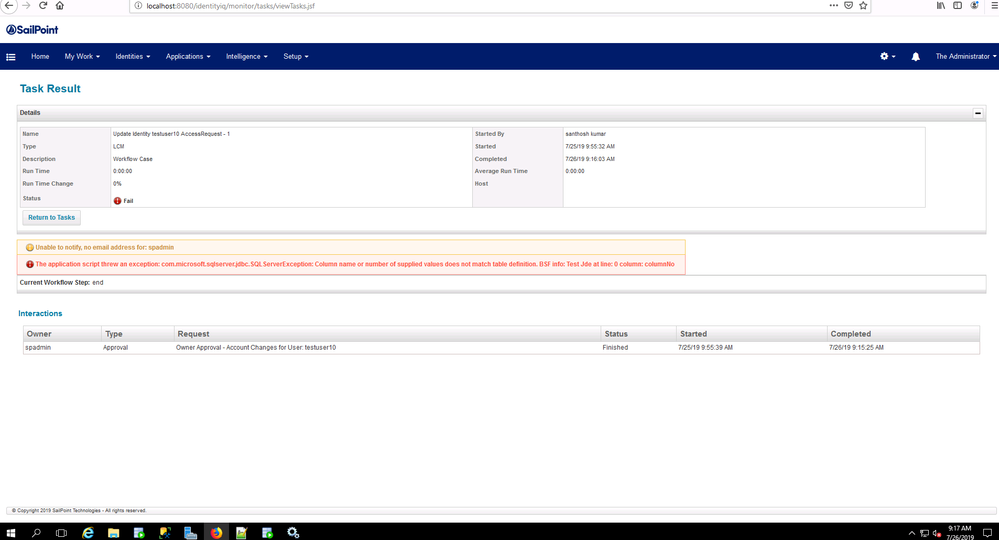Image resolution: width=999 pixels, height=540 pixels.
Task: Expand the My Work dropdown menu
Action: pos(82,57)
